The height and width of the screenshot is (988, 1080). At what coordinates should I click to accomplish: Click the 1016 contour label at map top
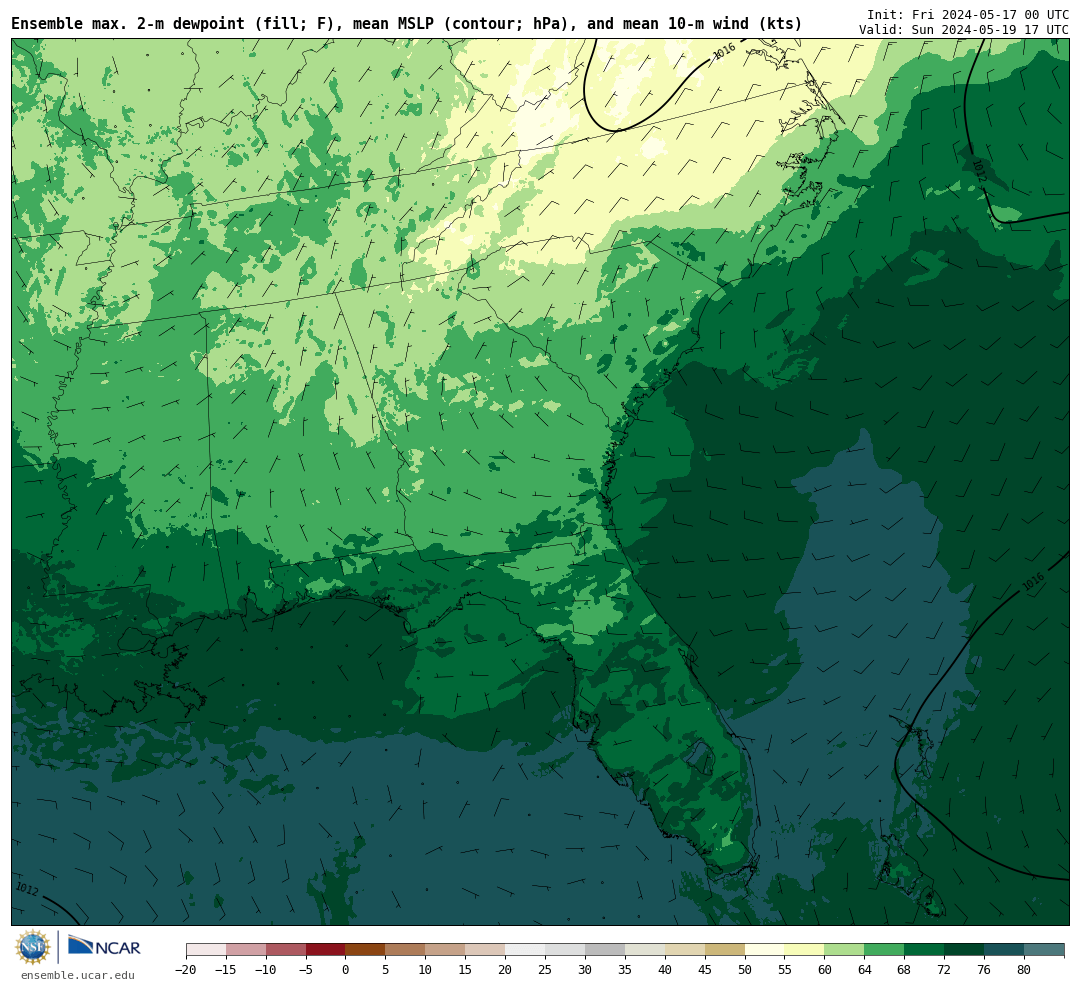coord(723,52)
